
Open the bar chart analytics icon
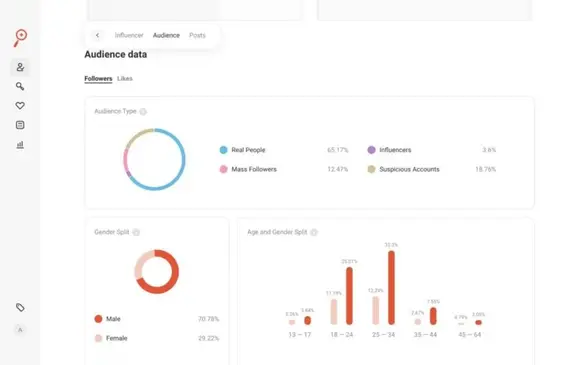pos(20,144)
